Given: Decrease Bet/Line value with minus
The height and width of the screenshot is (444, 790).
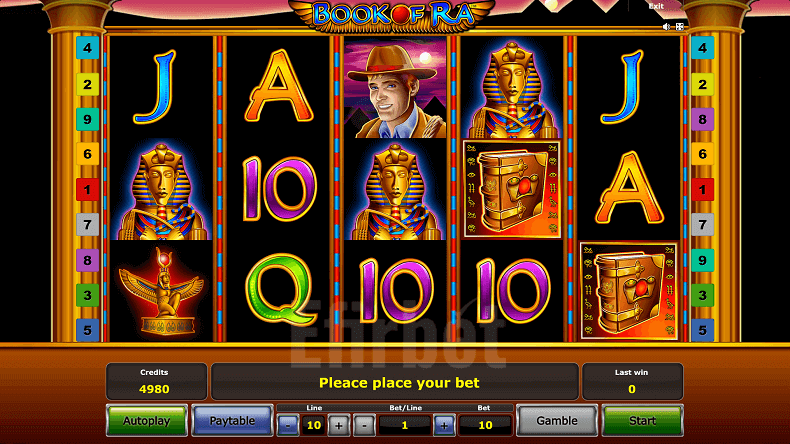Looking at the screenshot, I should point(364,425).
